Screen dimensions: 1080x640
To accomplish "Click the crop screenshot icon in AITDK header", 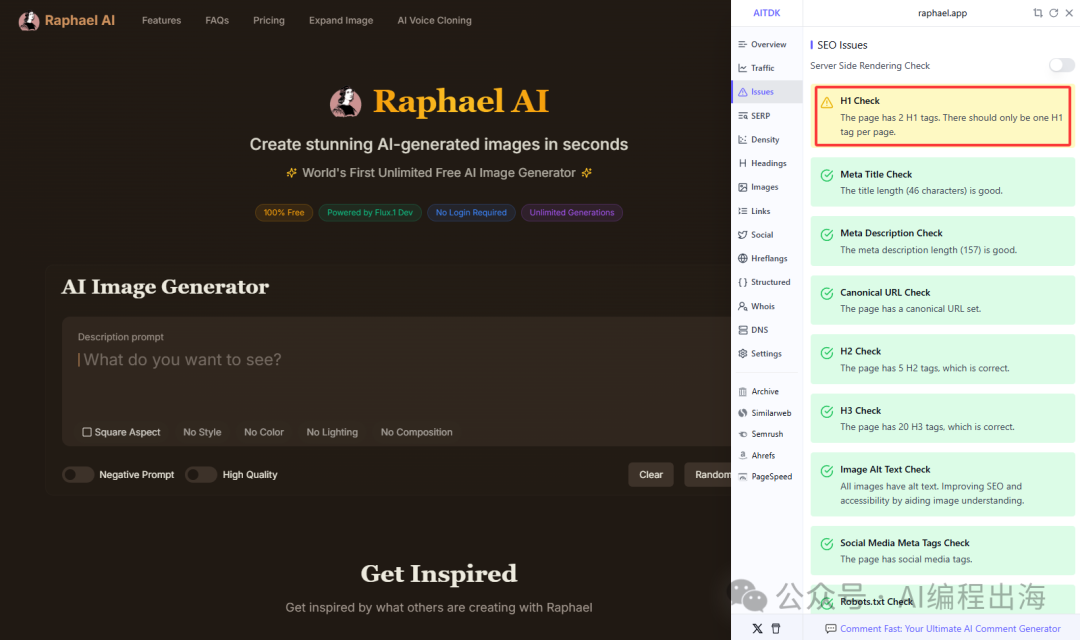I will pyautogui.click(x=1038, y=13).
